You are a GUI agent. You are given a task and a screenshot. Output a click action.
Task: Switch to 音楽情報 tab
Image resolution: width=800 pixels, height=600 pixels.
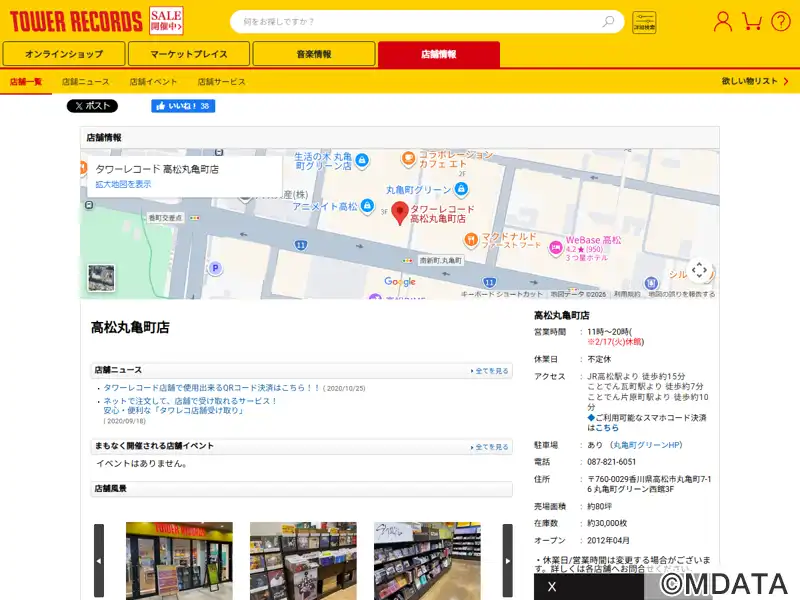(314, 54)
